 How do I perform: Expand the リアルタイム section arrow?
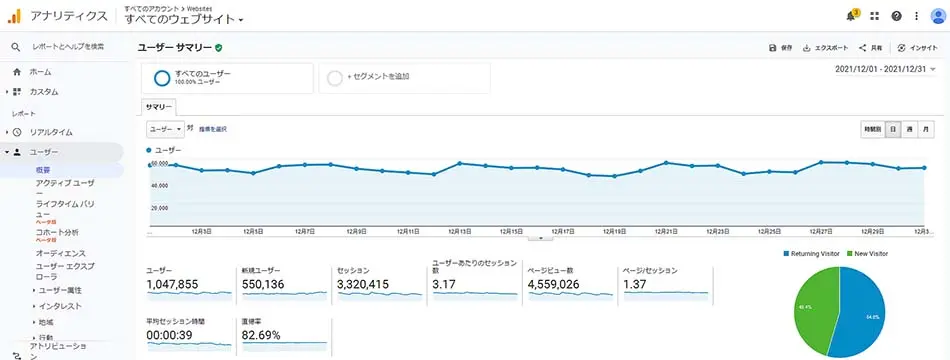click(x=7, y=132)
